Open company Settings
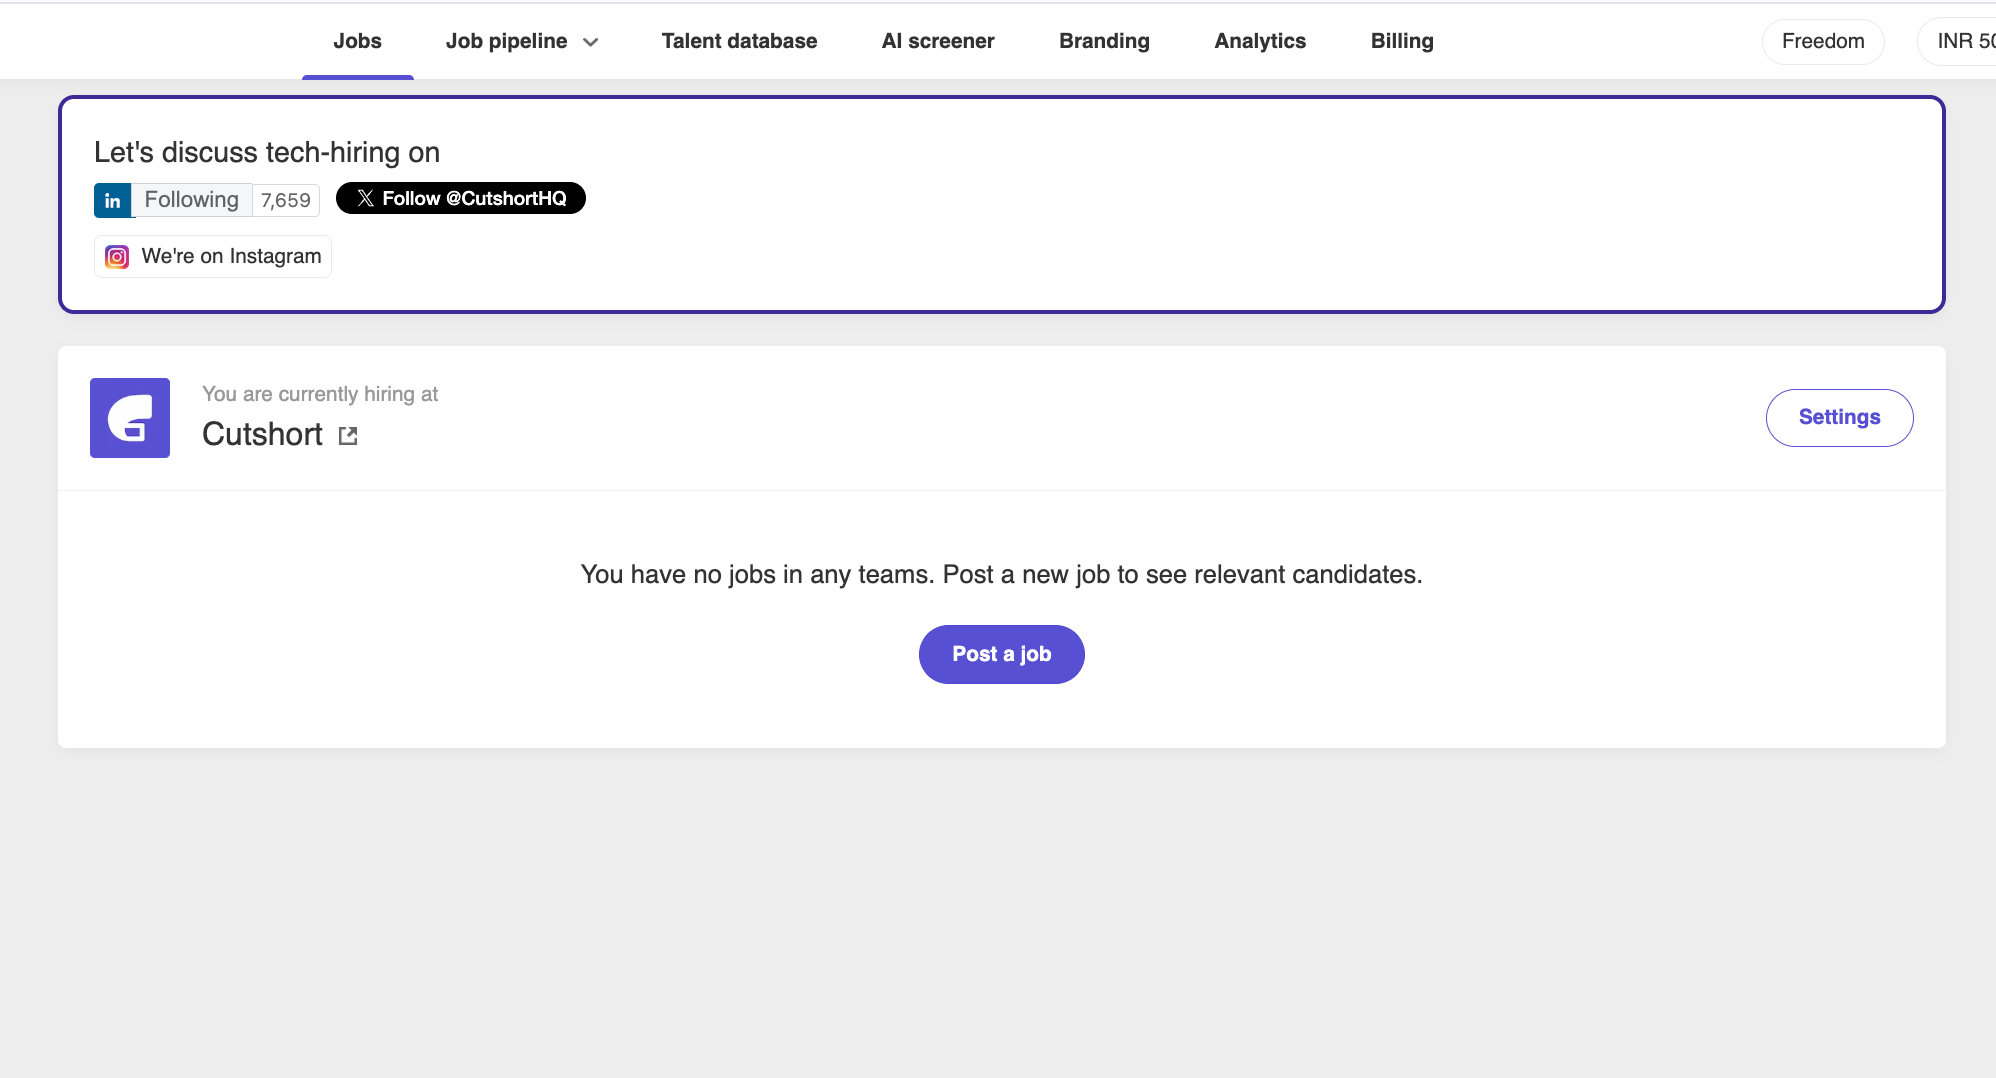 [1839, 417]
